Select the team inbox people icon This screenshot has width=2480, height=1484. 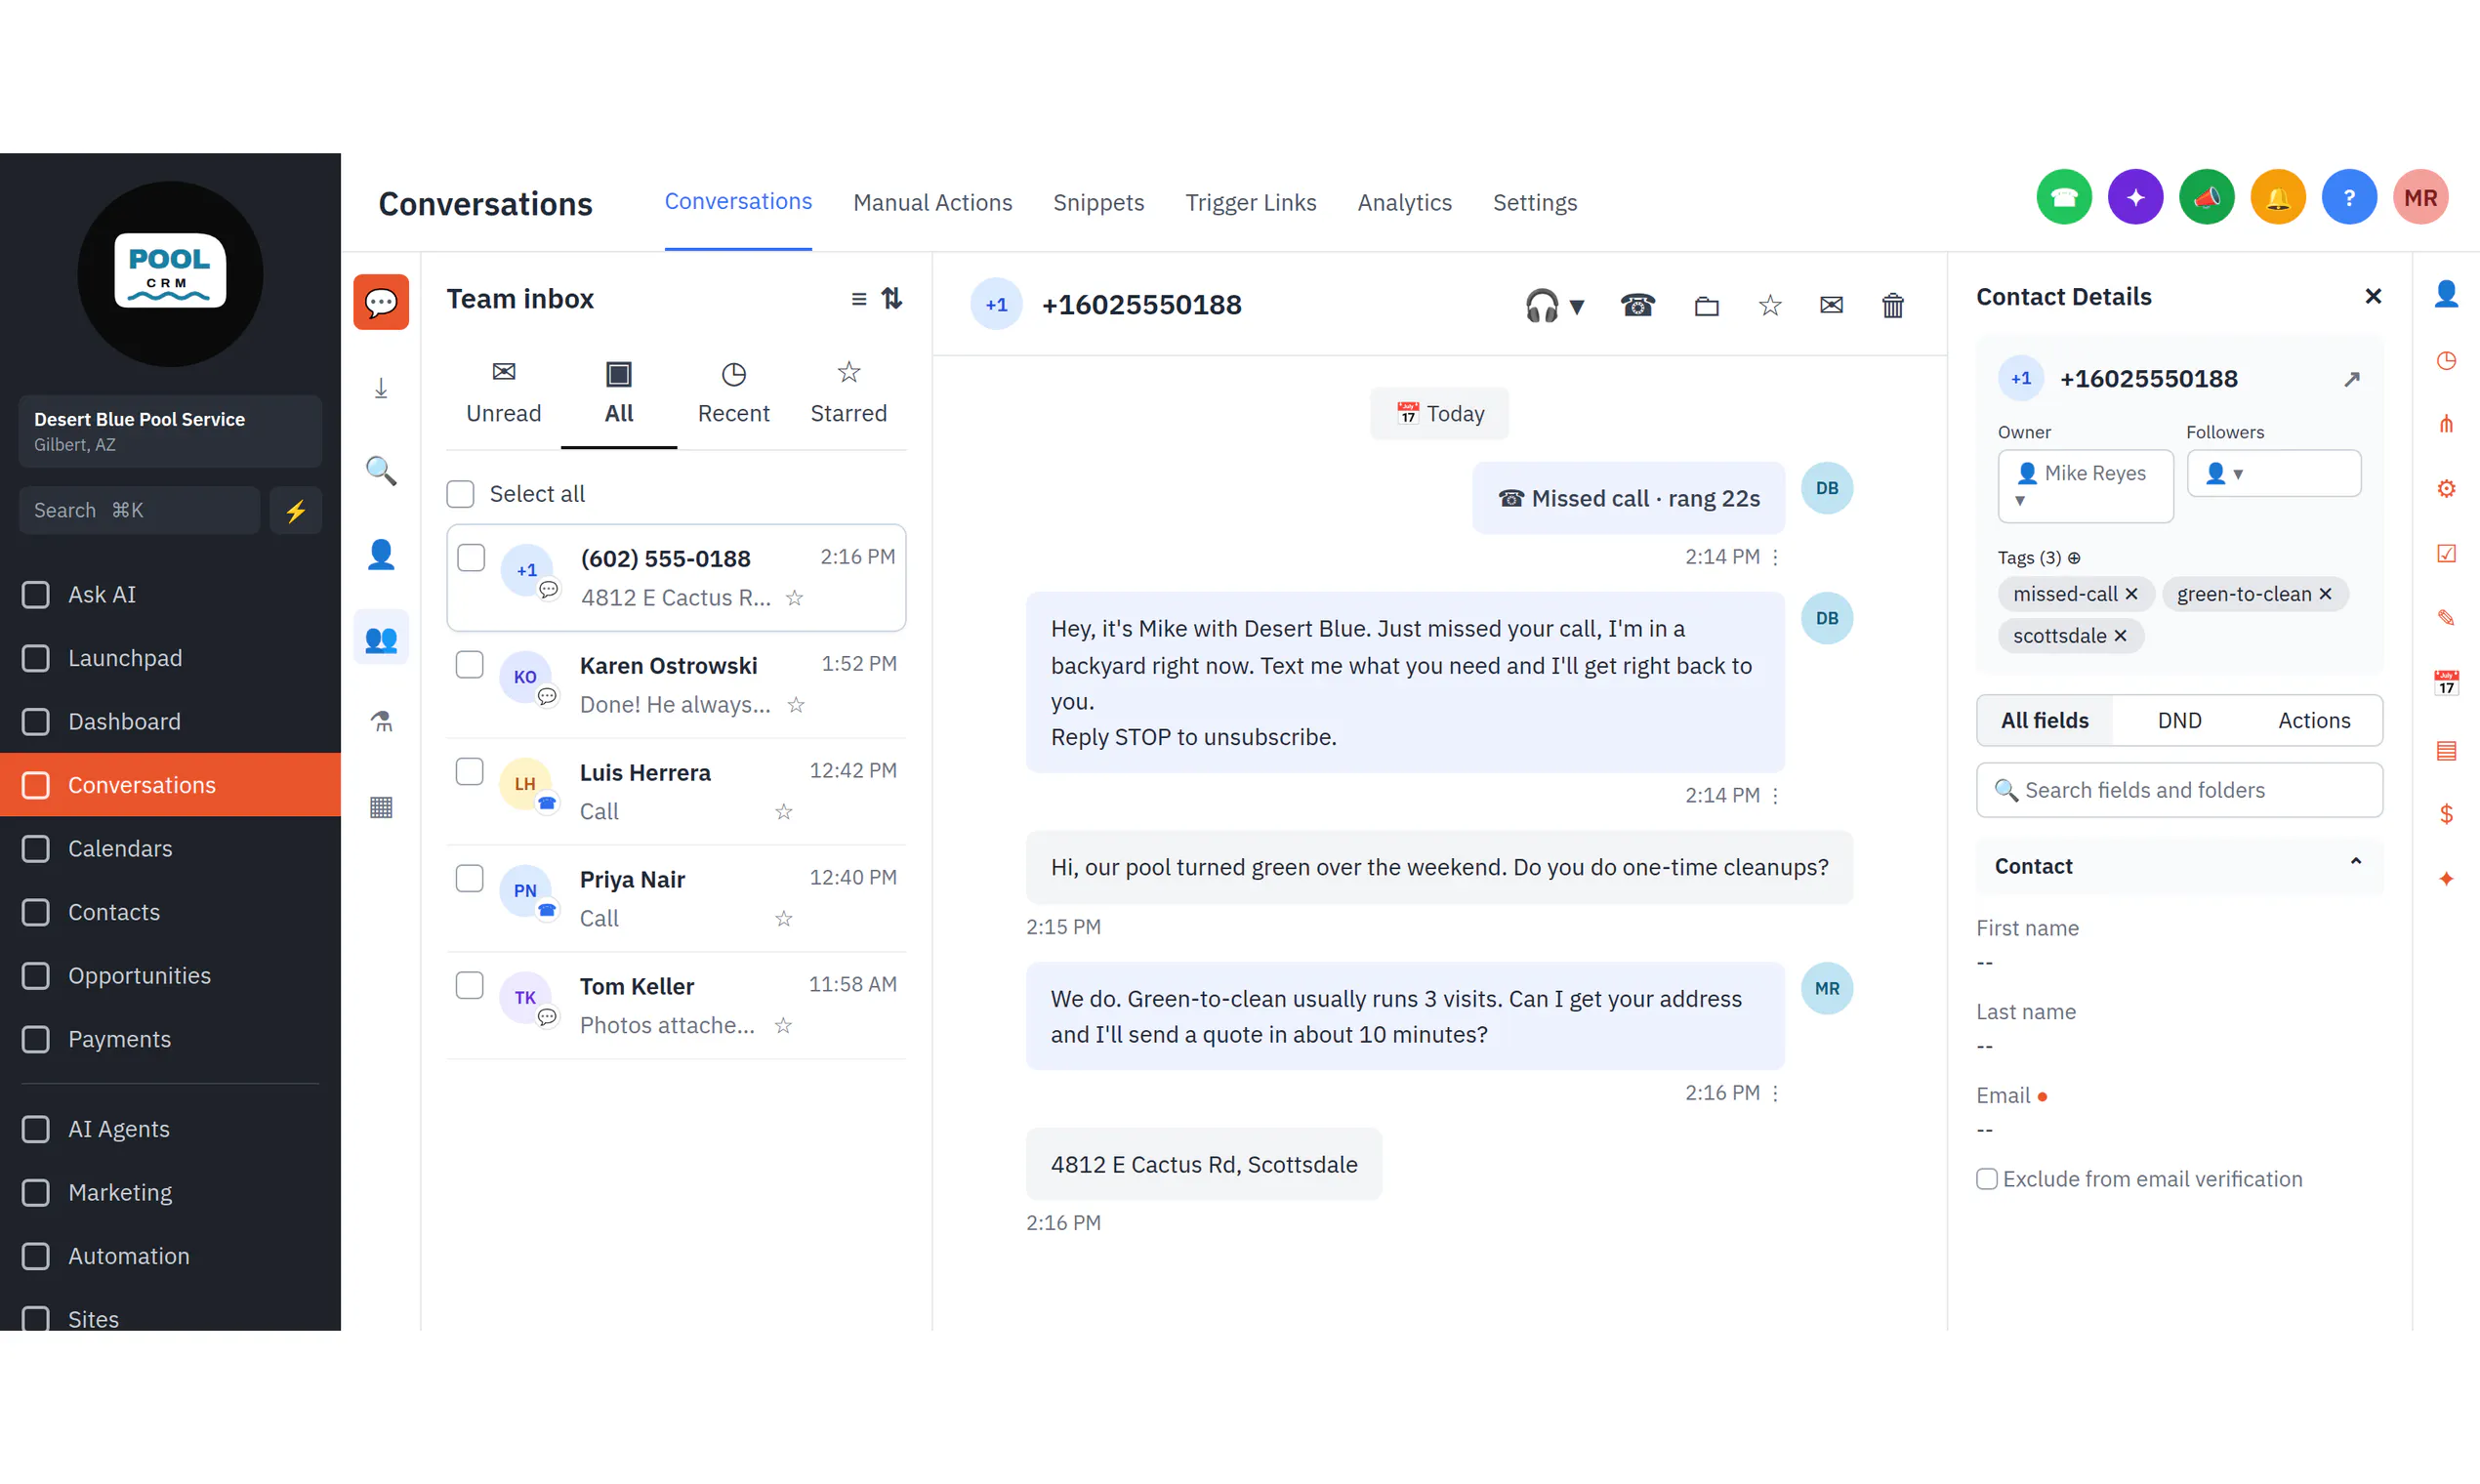coord(381,638)
